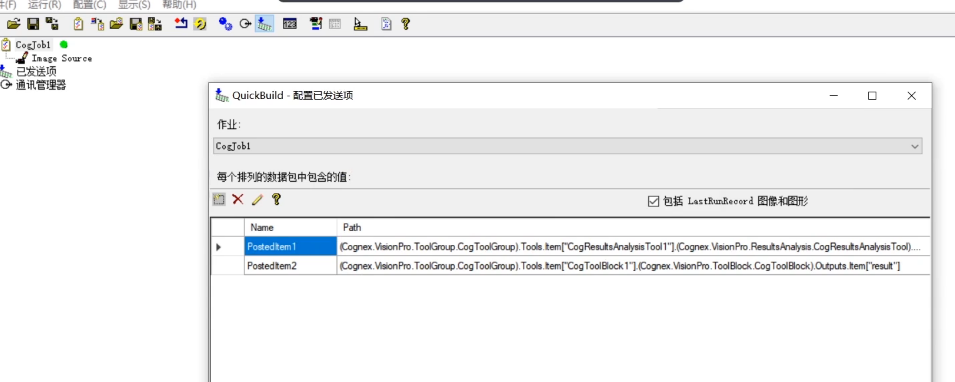Viewport: 955px width, 382px height.
Task: Select the PostedItem2 name cell
Action: point(291,266)
